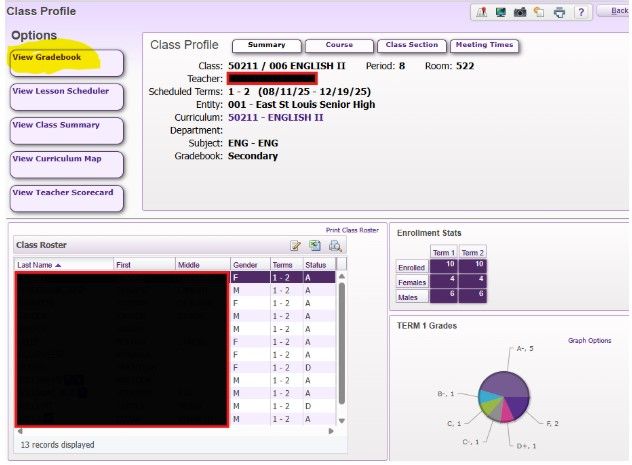Open Graph Options link
Viewport: 632px width, 465px height.
[x=589, y=341]
